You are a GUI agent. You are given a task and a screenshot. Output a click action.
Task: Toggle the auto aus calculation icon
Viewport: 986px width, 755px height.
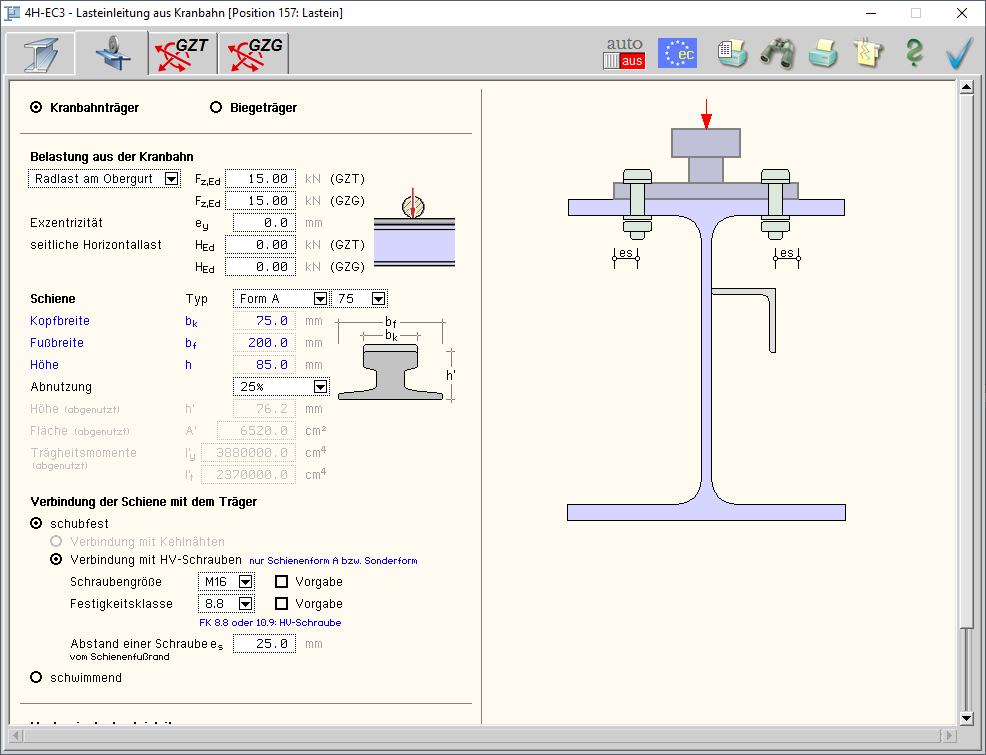coord(624,53)
